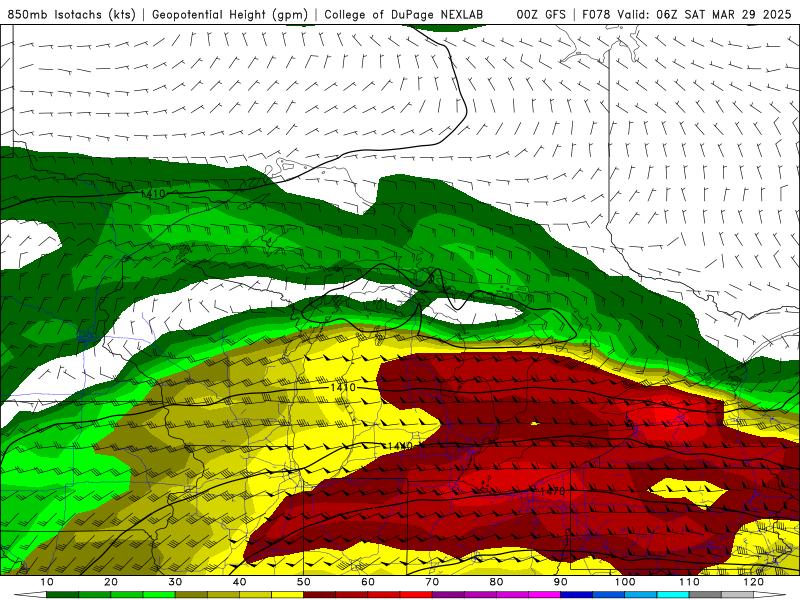
Task: Pick the light gray 115–120 kt swatch
Action: [737, 596]
